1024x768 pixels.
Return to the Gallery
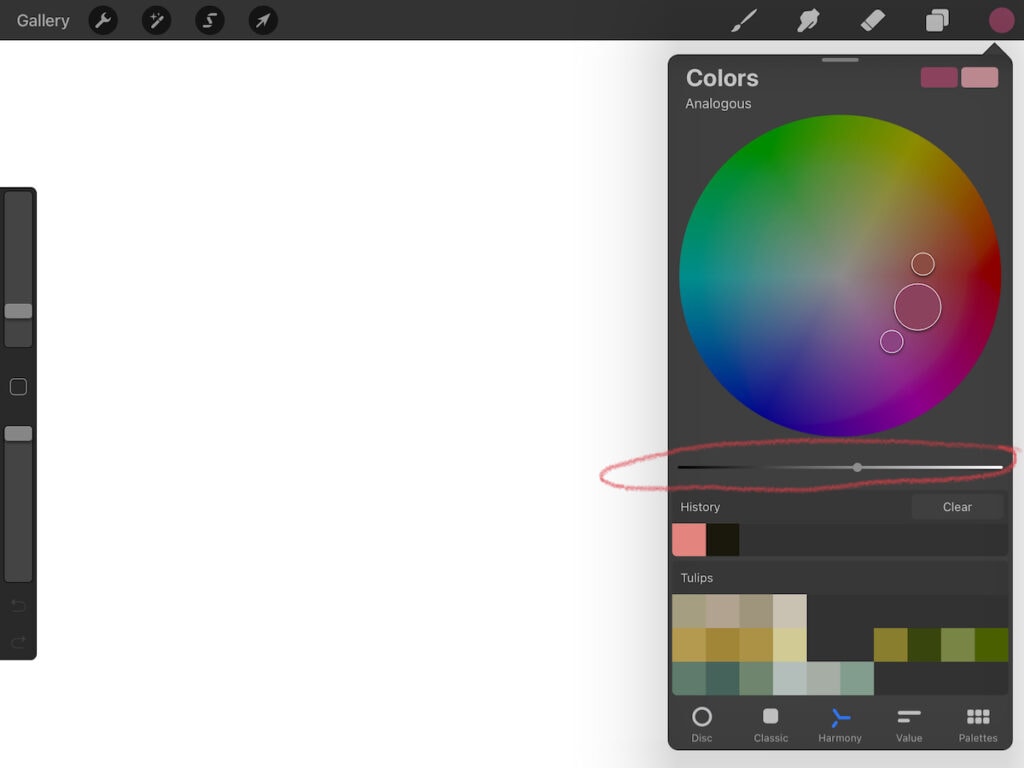(x=43, y=20)
